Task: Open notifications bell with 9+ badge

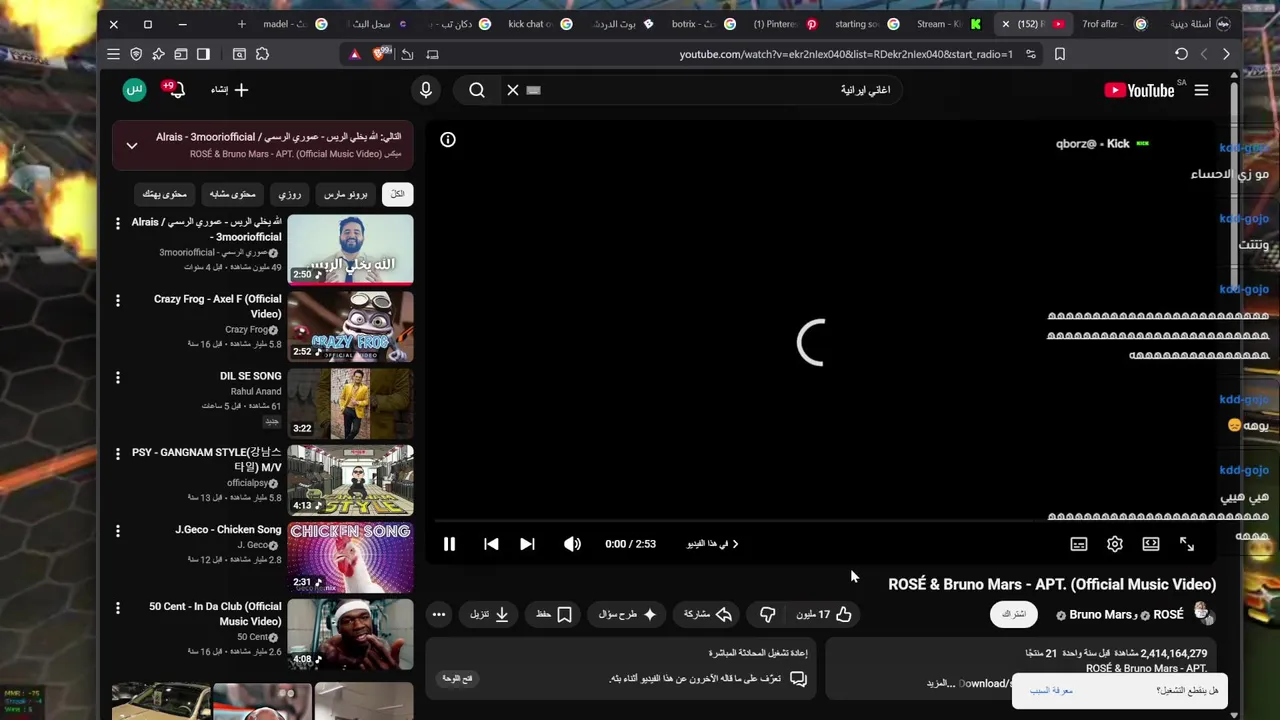Action: 176,90
